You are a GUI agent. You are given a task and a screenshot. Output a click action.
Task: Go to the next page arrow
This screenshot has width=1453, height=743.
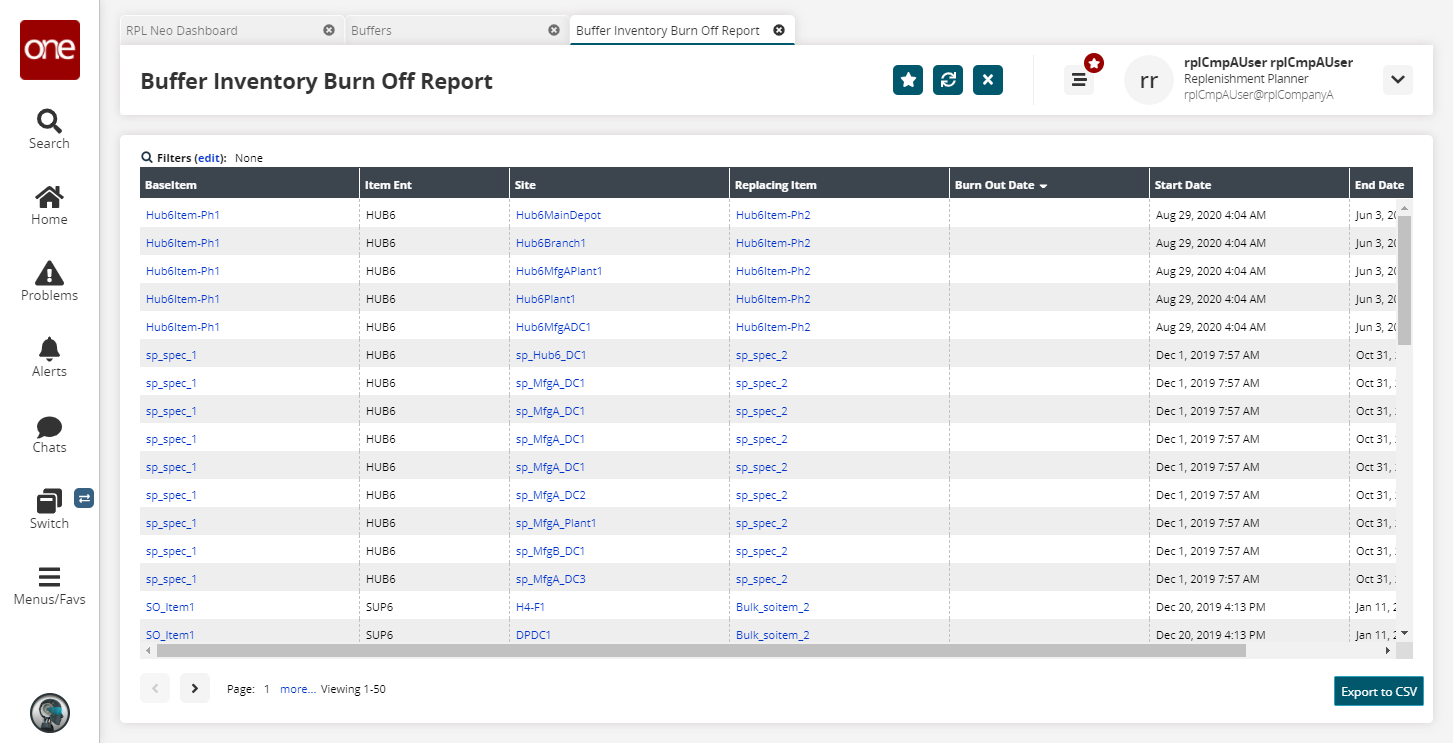point(194,688)
